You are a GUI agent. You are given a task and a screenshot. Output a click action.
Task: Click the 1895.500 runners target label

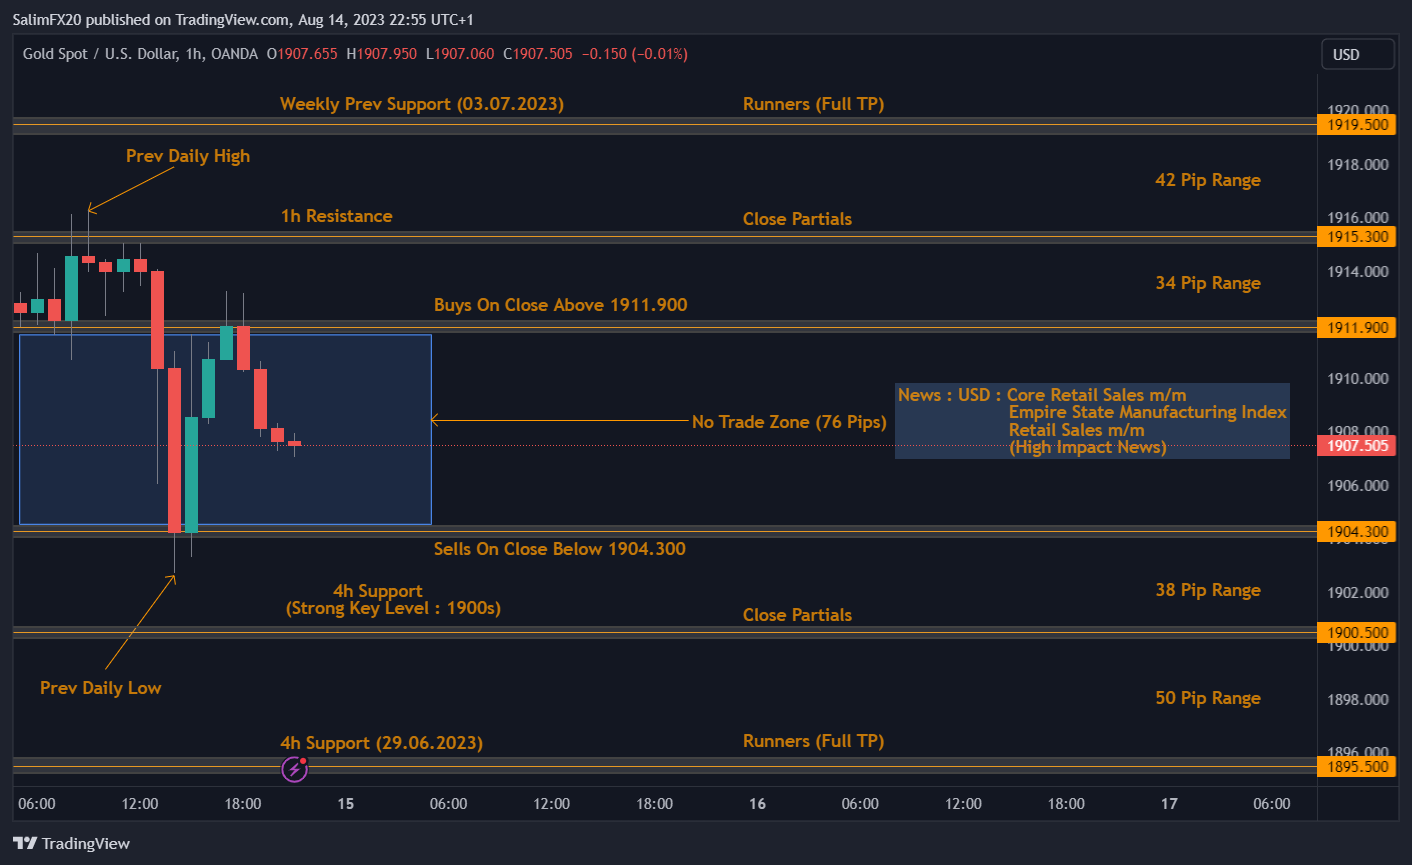coord(1356,766)
